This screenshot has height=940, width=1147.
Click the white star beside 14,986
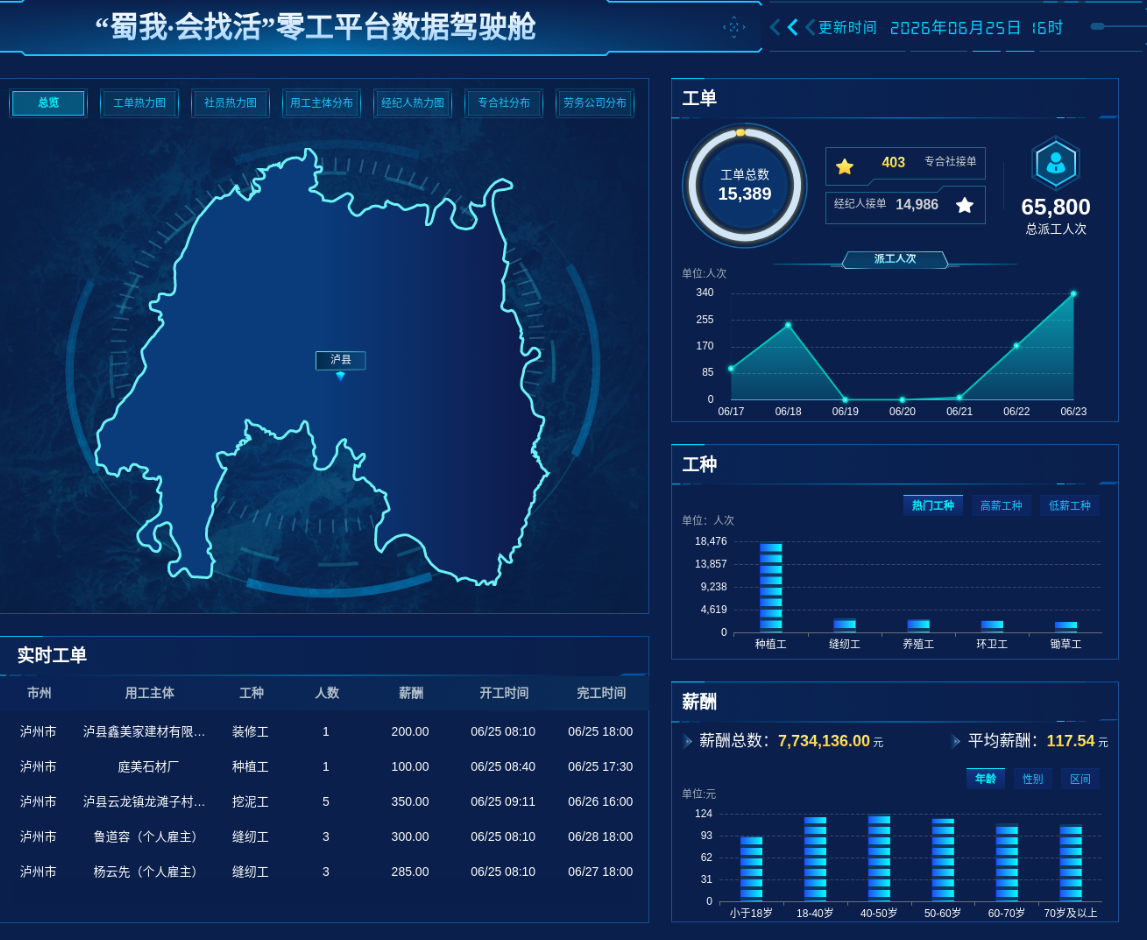[x=964, y=205]
